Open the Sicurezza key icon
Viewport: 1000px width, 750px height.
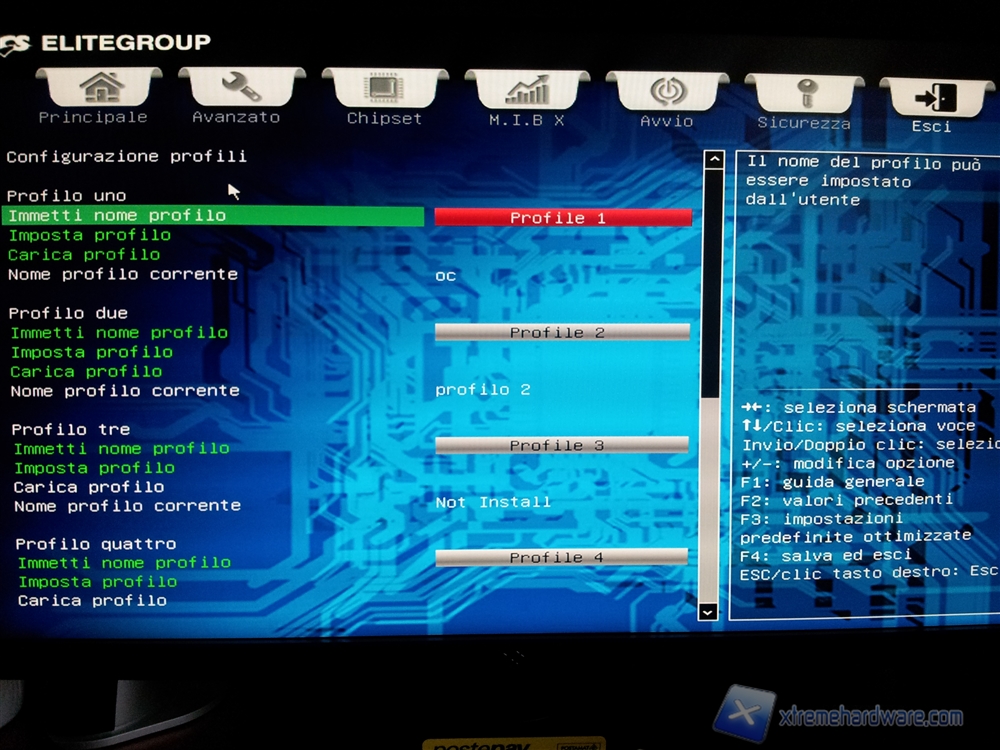pos(804,94)
